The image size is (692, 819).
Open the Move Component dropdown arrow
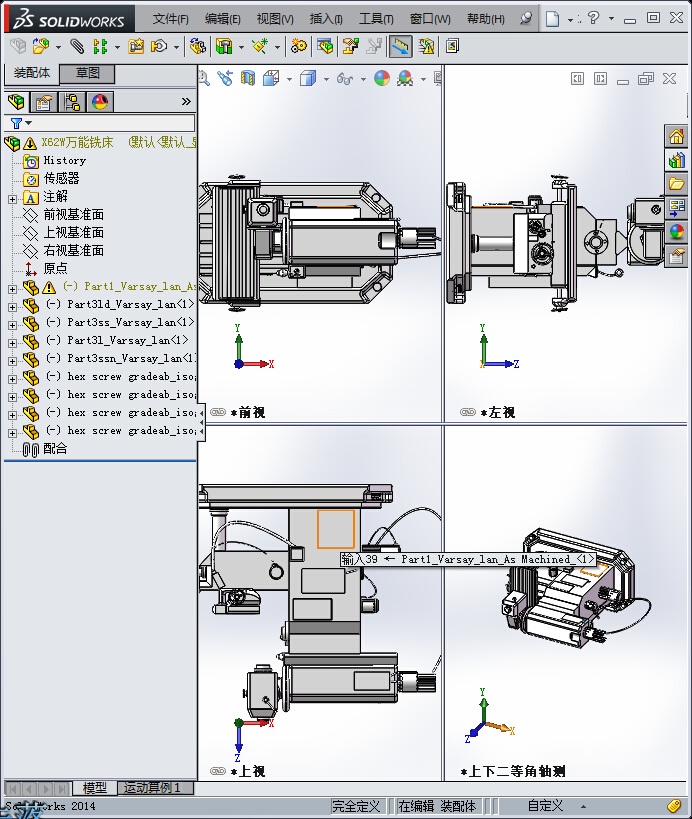(177, 47)
